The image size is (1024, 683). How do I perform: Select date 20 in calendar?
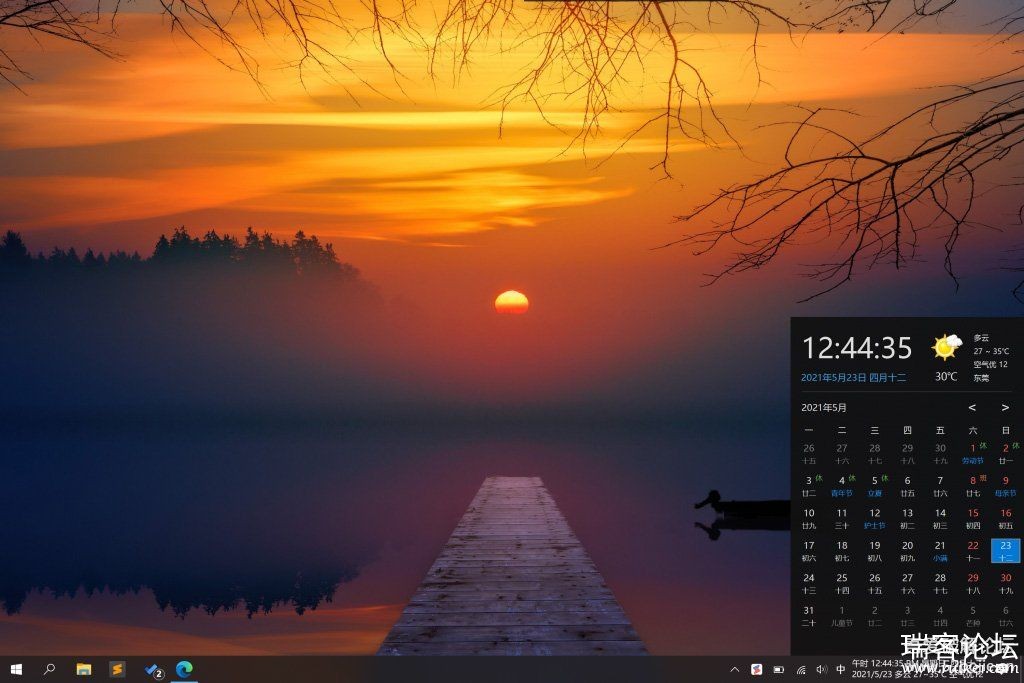[x=907, y=550]
